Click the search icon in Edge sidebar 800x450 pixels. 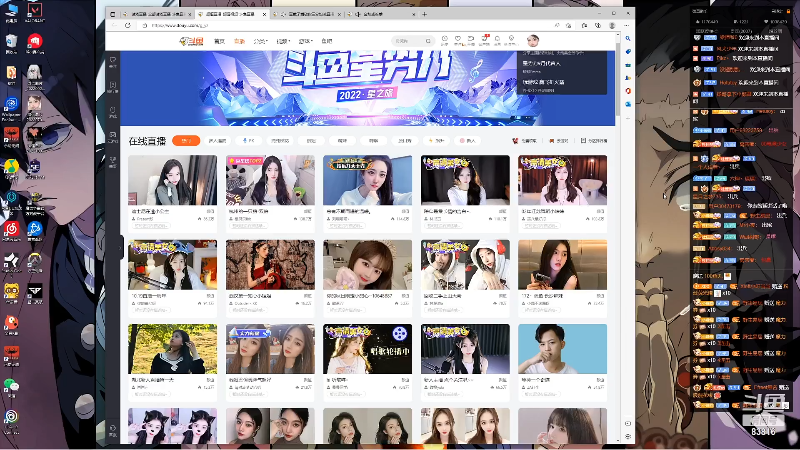[x=628, y=39]
